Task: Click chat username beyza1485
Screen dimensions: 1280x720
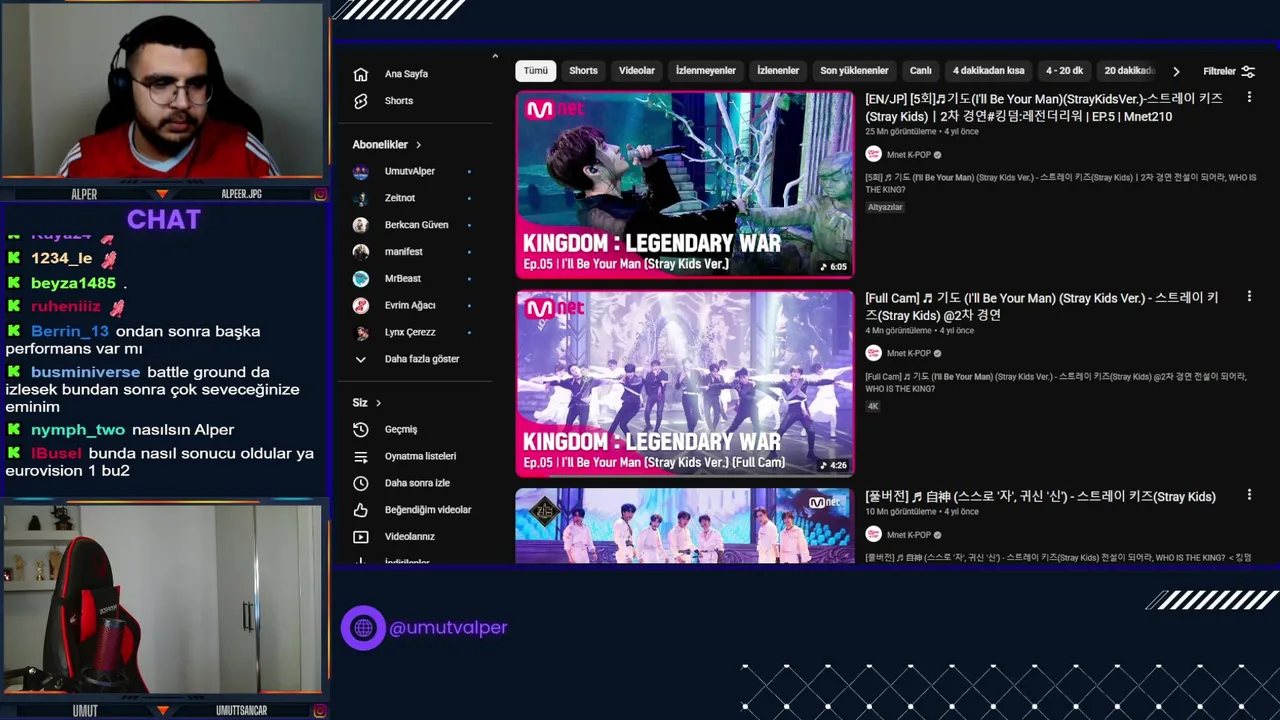Action: pyautogui.click(x=73, y=283)
